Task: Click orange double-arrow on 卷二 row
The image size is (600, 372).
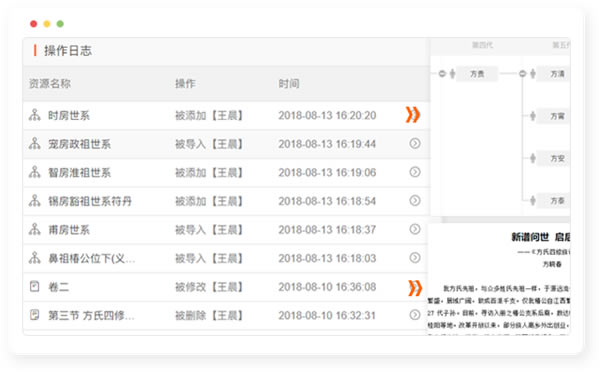Action: 415,288
